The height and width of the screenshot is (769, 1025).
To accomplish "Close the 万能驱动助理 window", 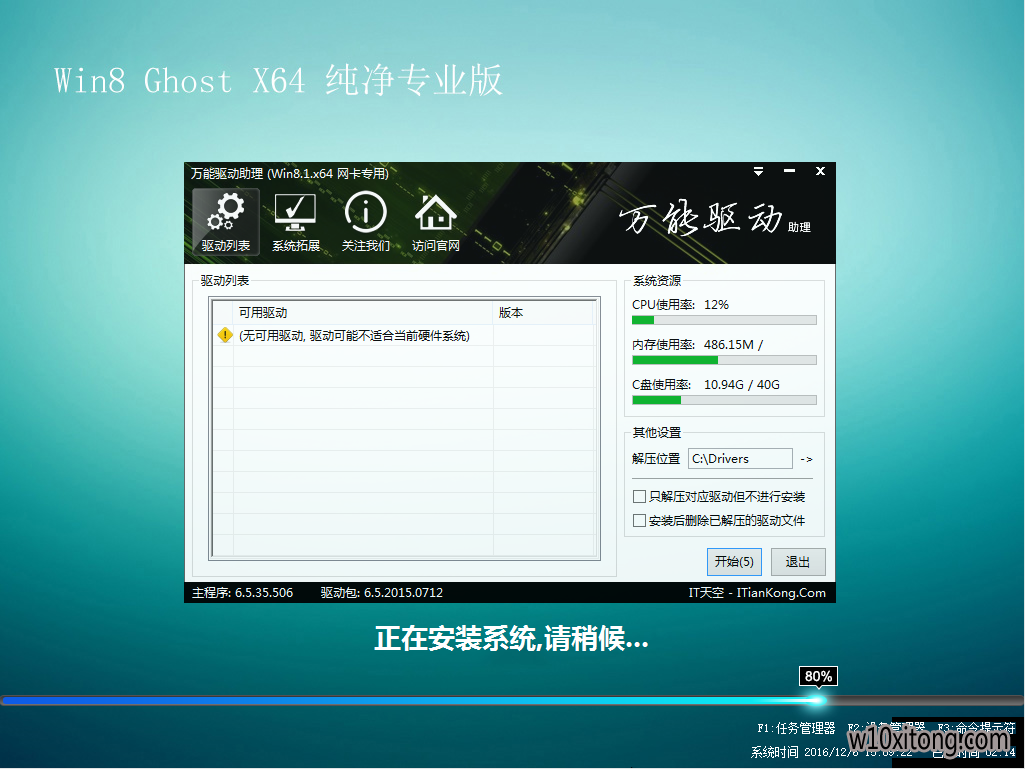I will 820,172.
